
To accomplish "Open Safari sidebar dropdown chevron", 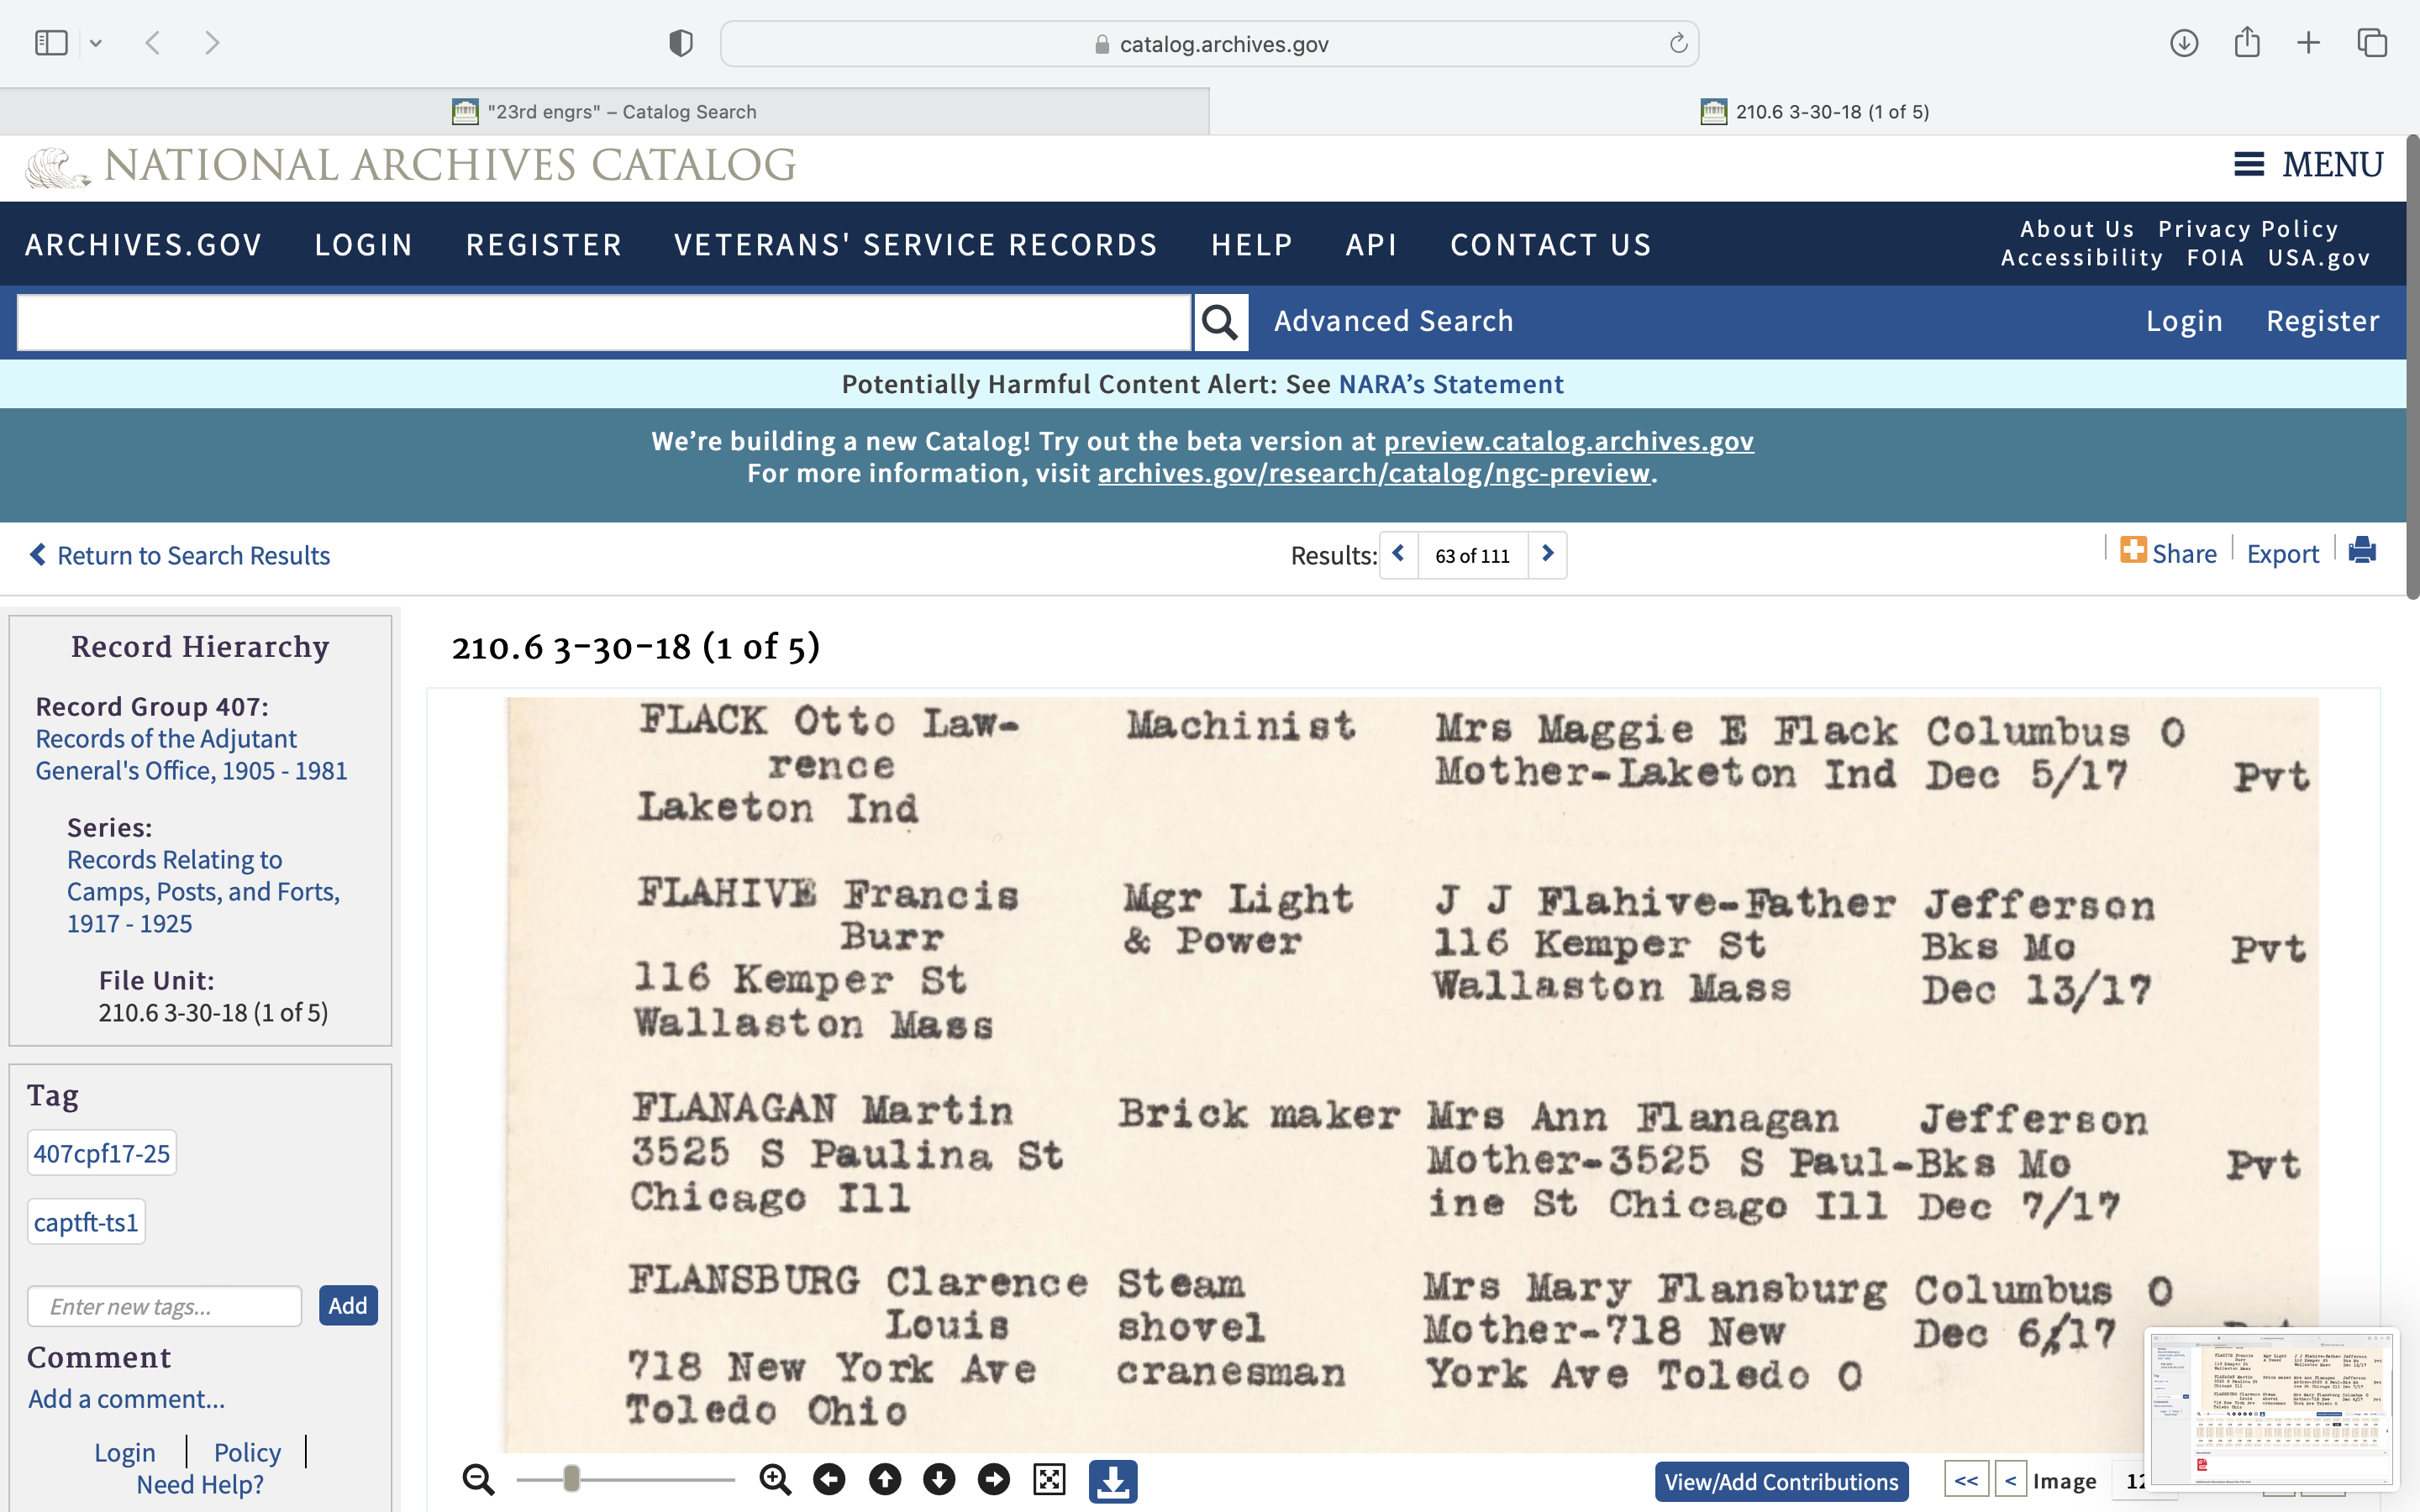I will click(x=96, y=43).
